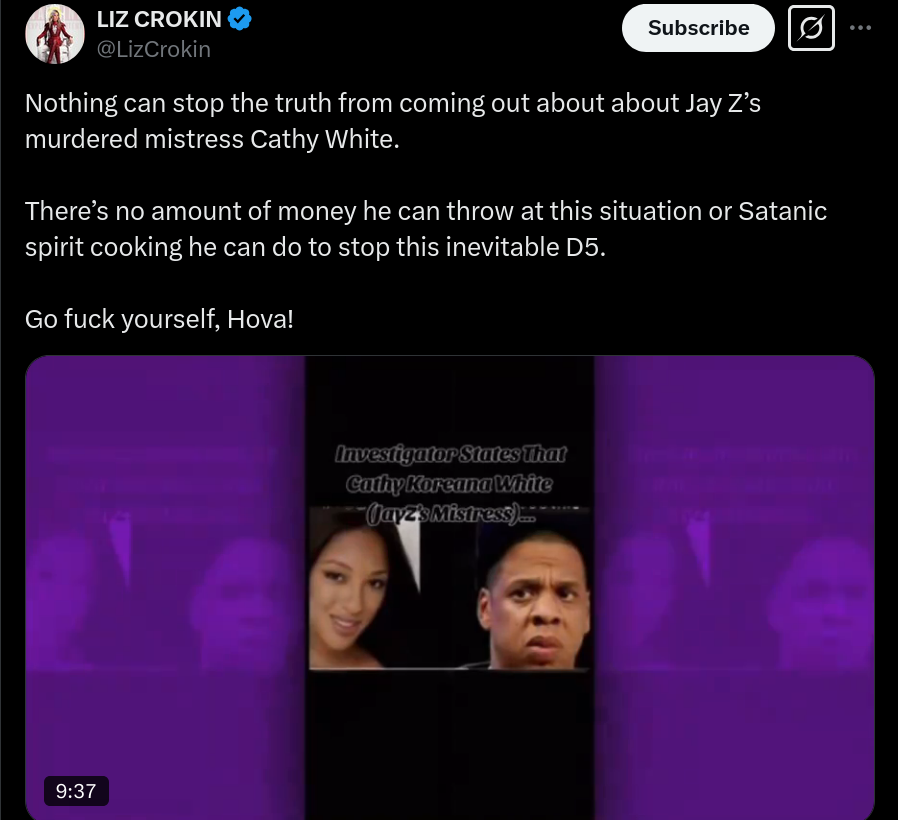Image resolution: width=898 pixels, height=820 pixels.
Task: Play the video from the center thumbnail
Action: pyautogui.click(x=450, y=588)
